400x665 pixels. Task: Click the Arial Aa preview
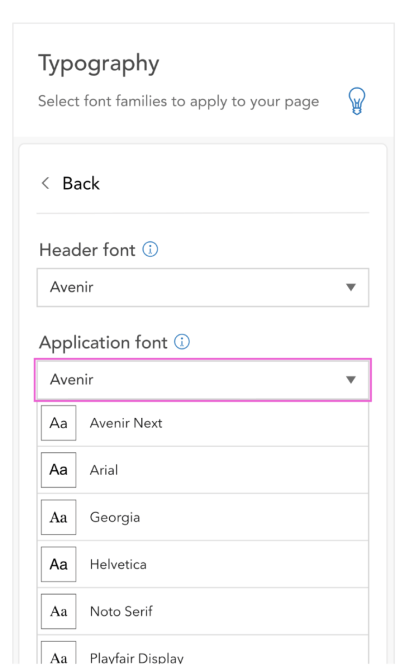pos(59,470)
